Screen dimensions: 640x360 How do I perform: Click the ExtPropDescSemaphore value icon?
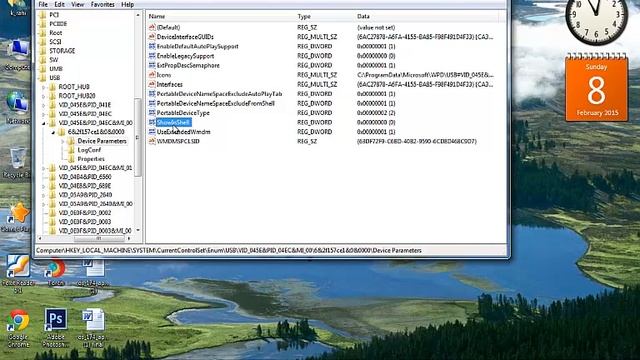click(152, 65)
